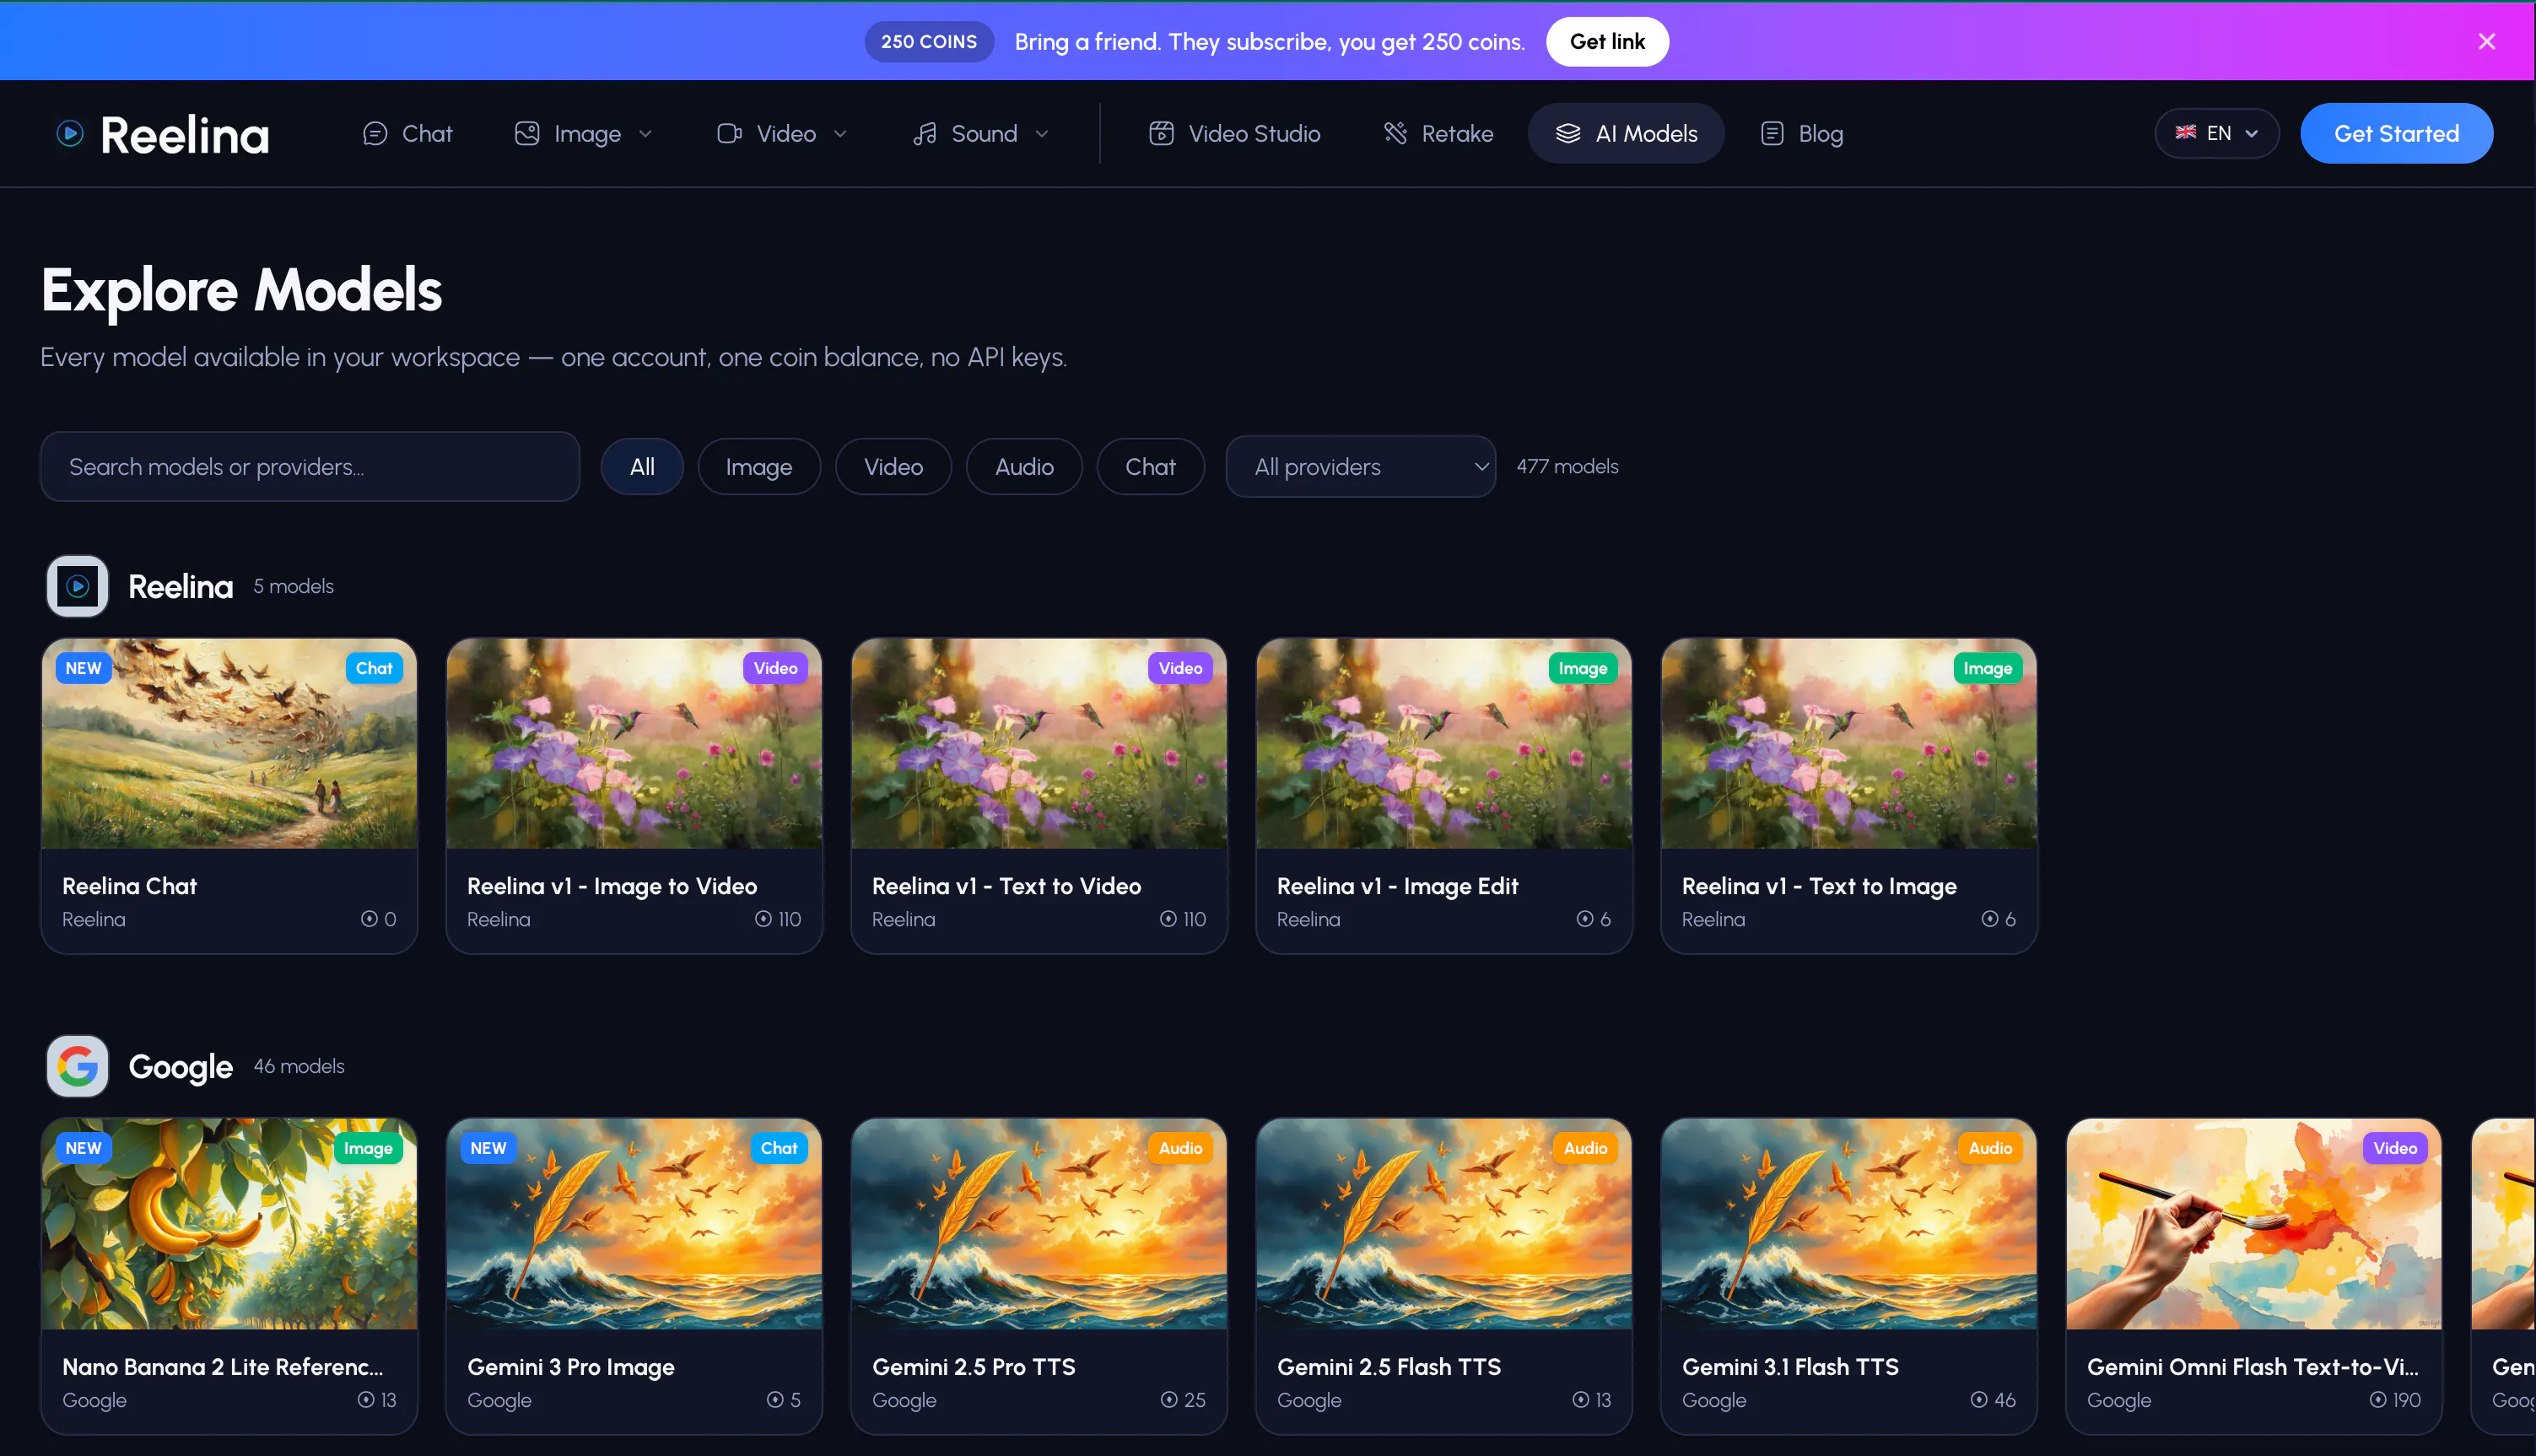Open the Nano Banana 2 Lite thumbnail
2536x1456 pixels.
229,1224
